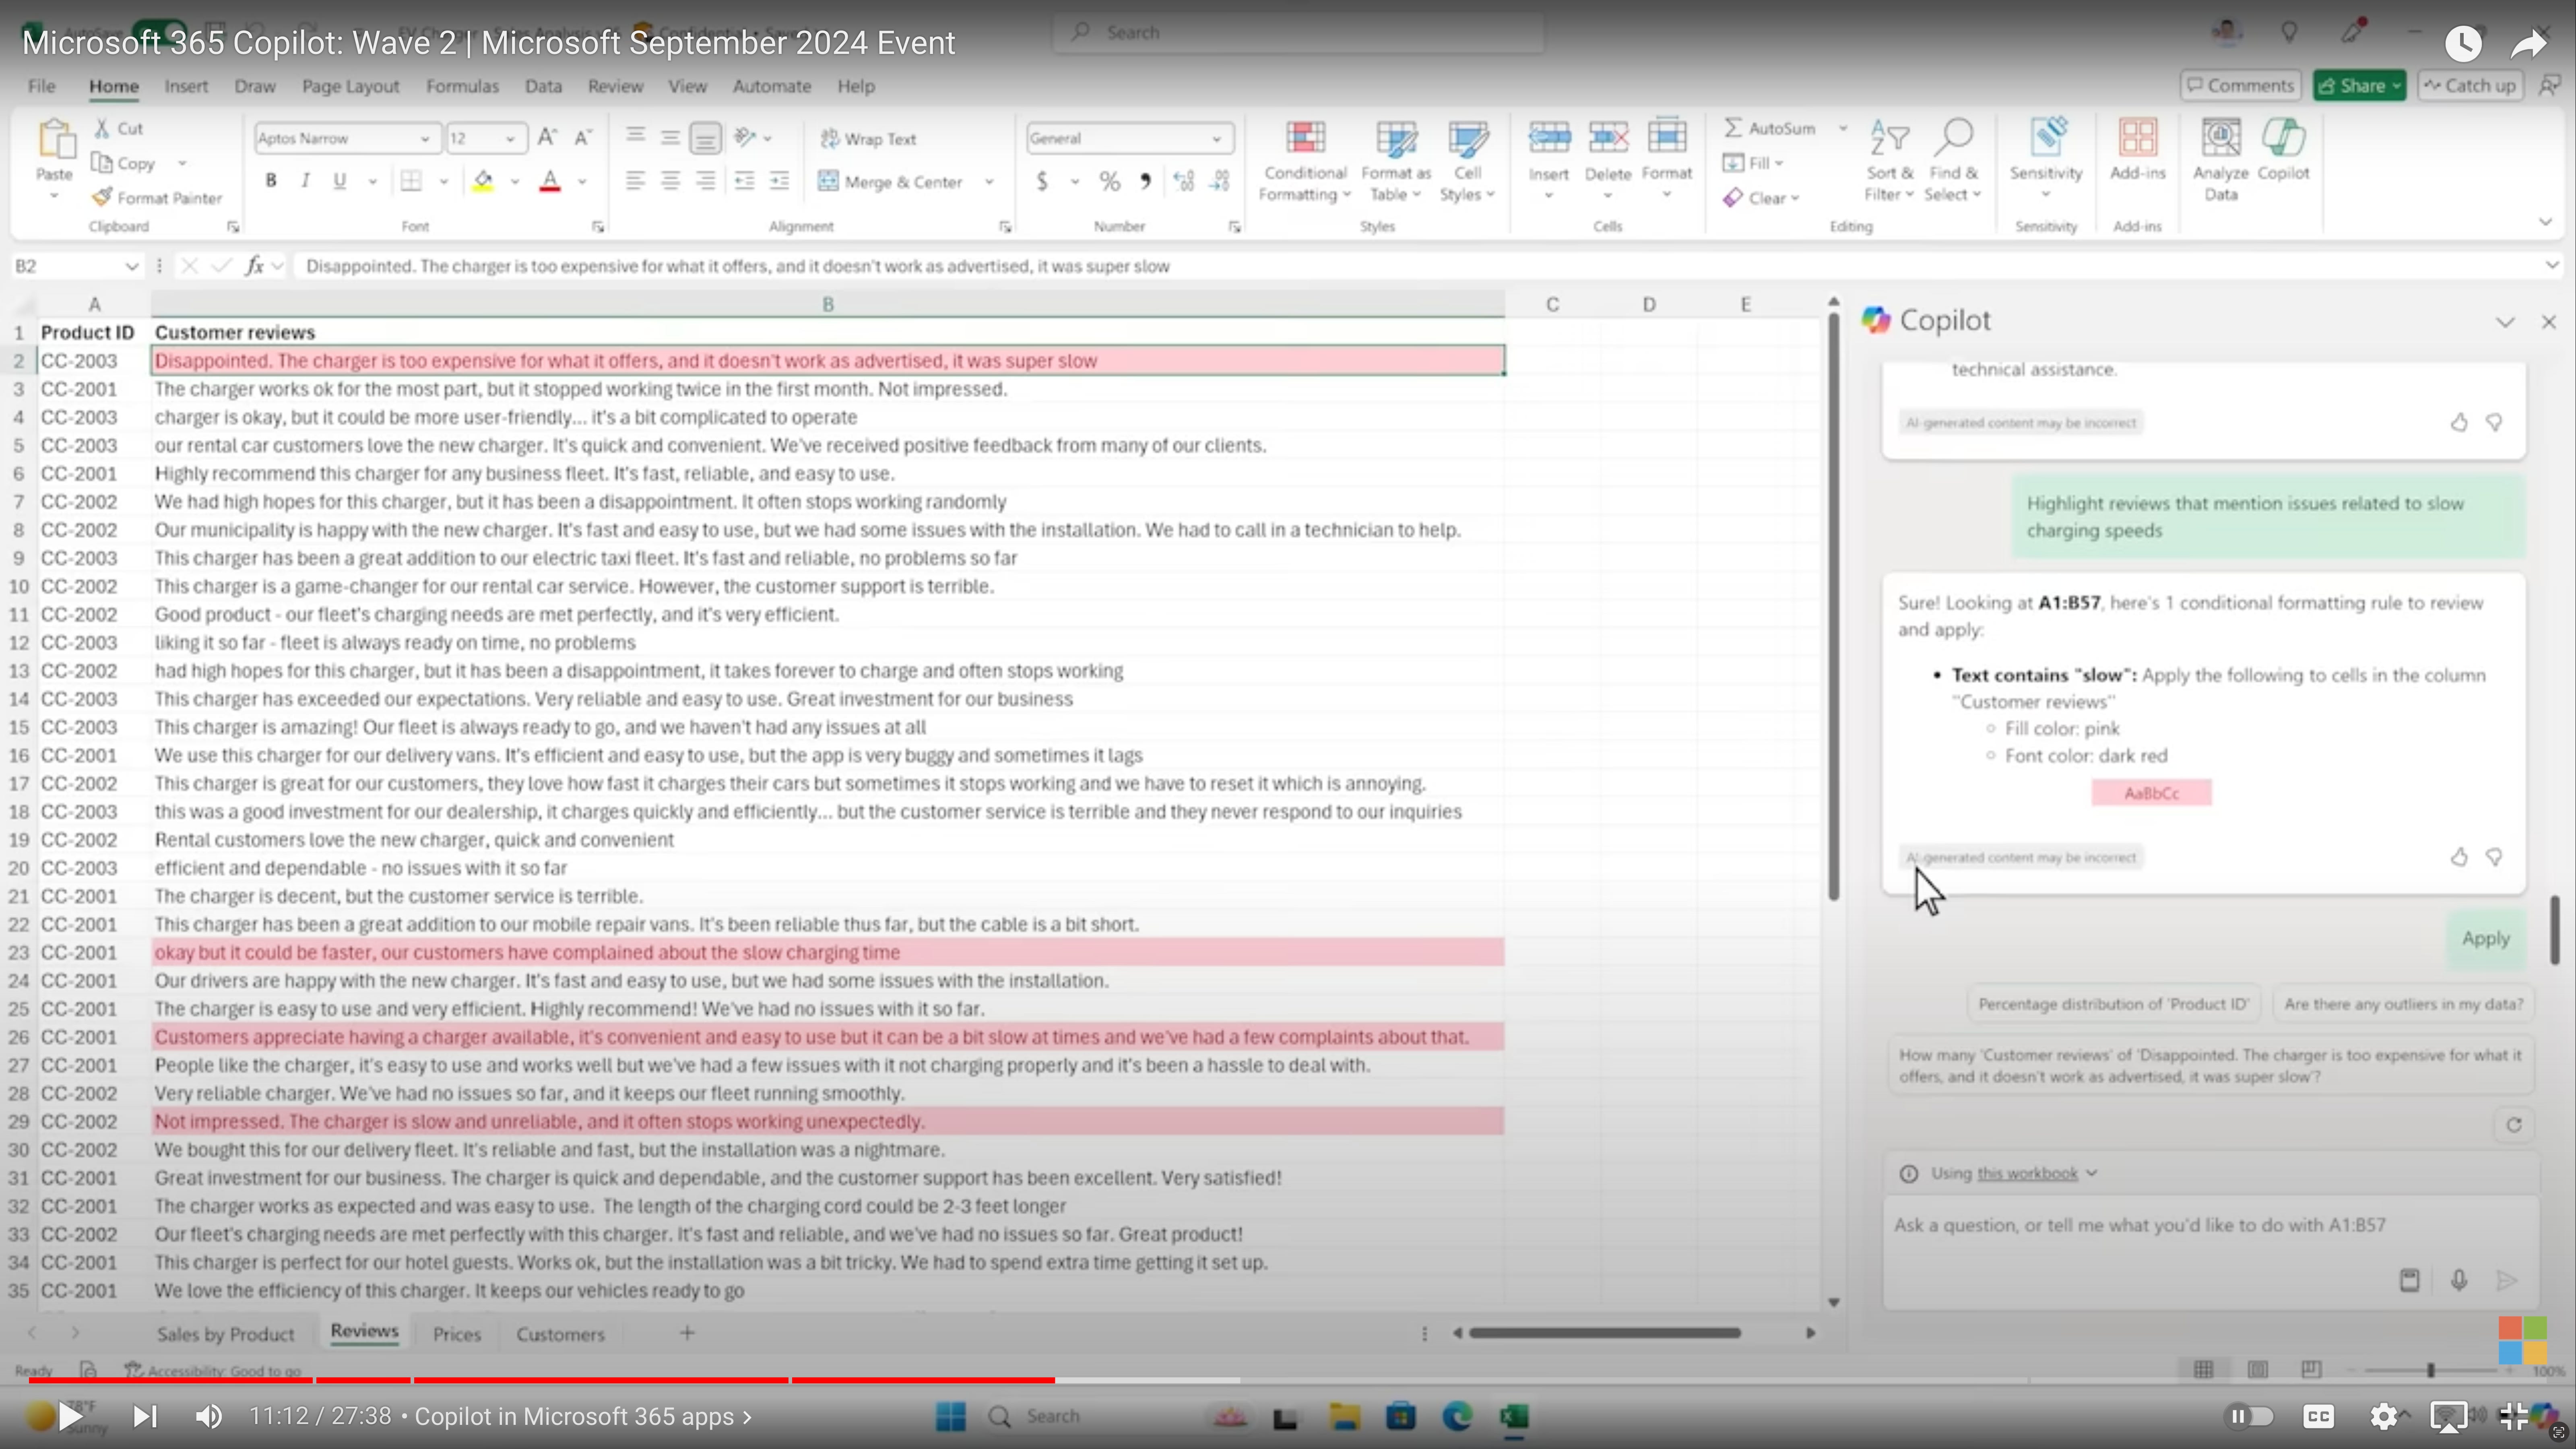This screenshot has height=1449, width=2576.
Task: Click the Insert cells icon
Action: pyautogui.click(x=1548, y=137)
